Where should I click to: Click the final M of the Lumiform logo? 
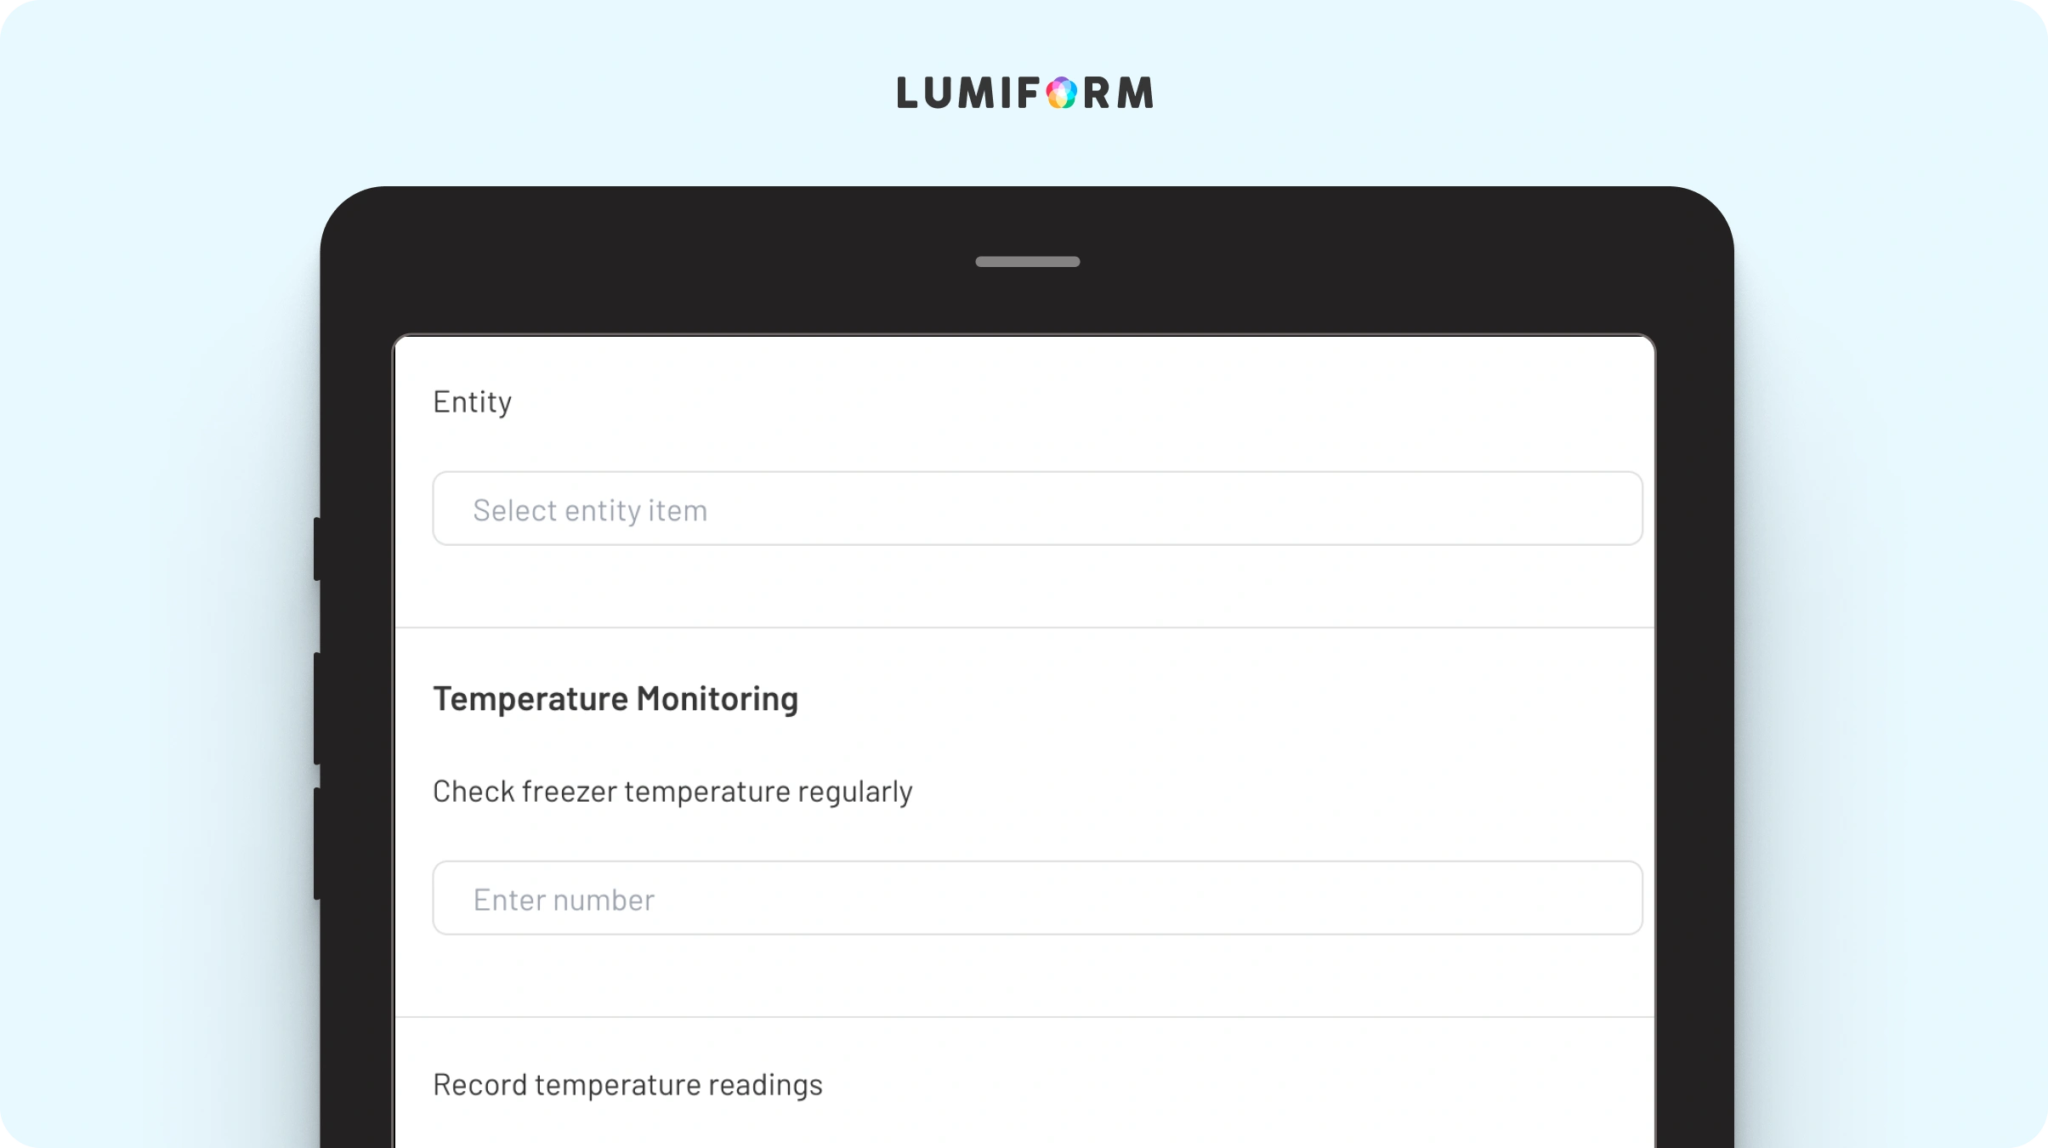coord(1134,93)
